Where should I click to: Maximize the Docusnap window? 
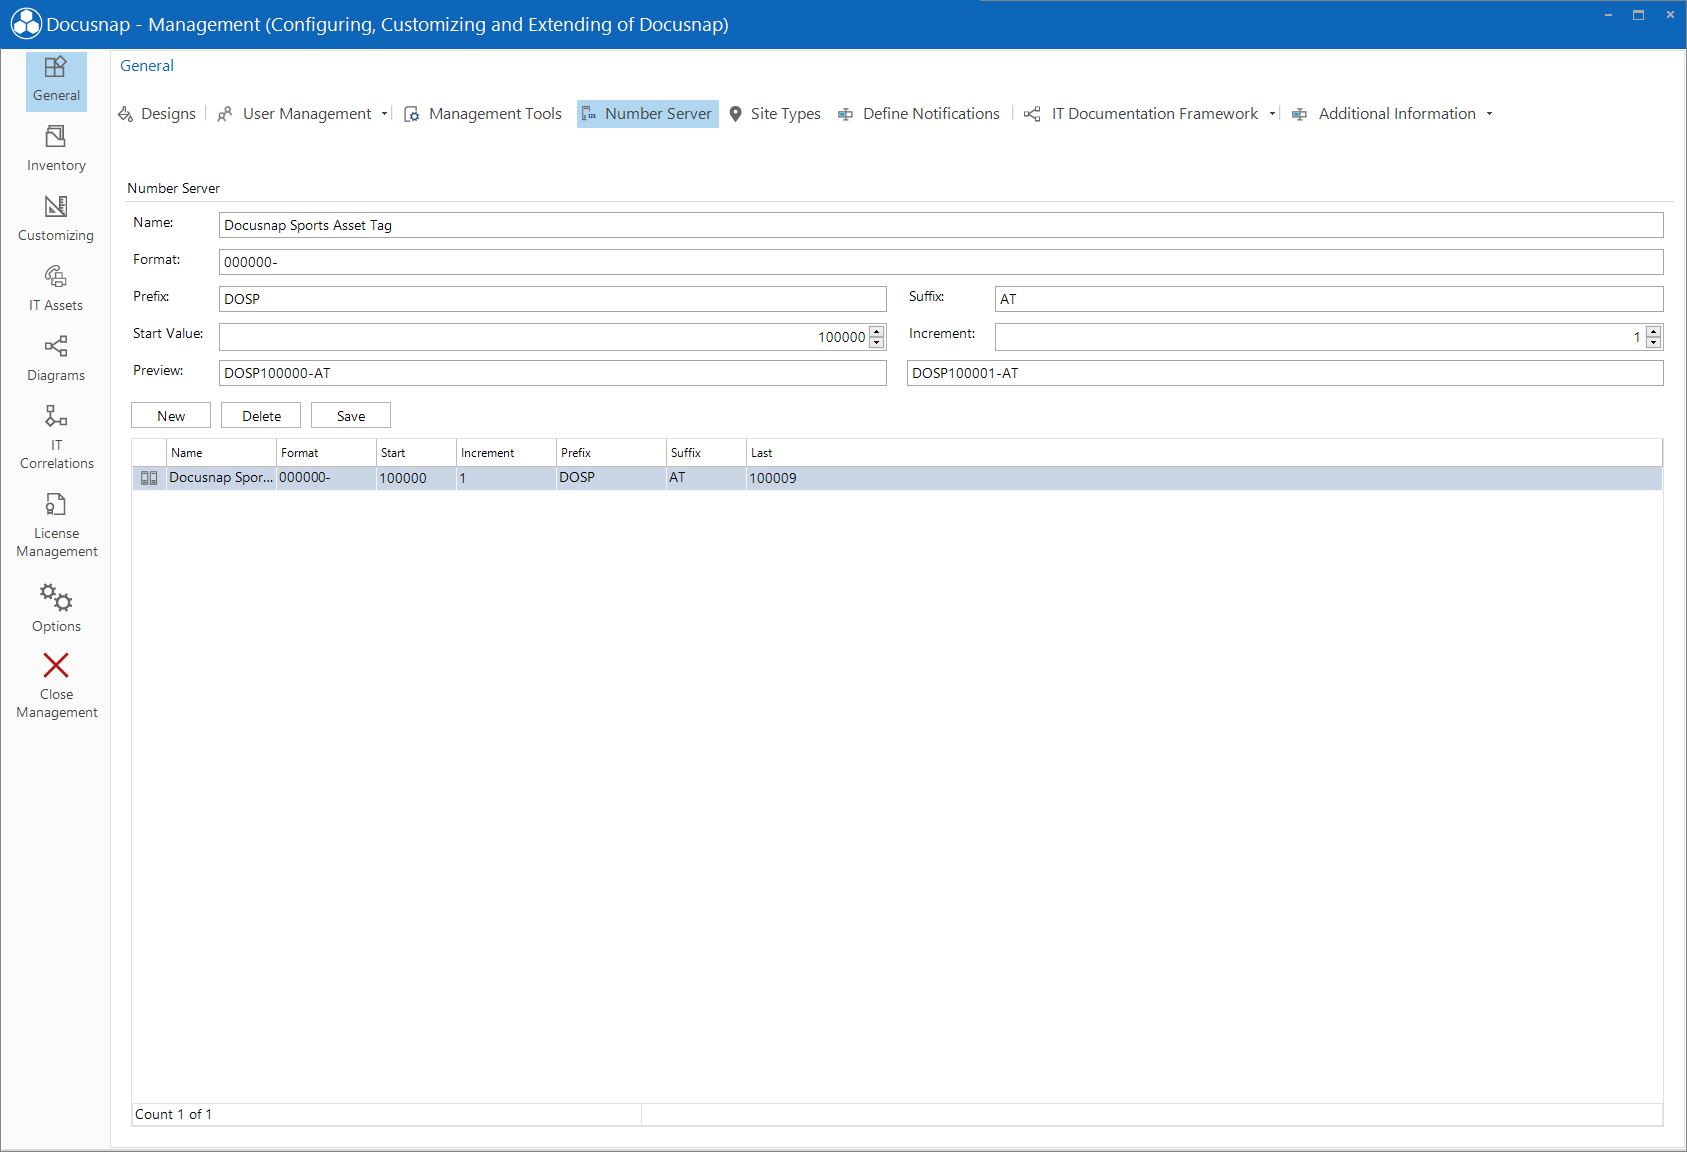pos(1638,15)
